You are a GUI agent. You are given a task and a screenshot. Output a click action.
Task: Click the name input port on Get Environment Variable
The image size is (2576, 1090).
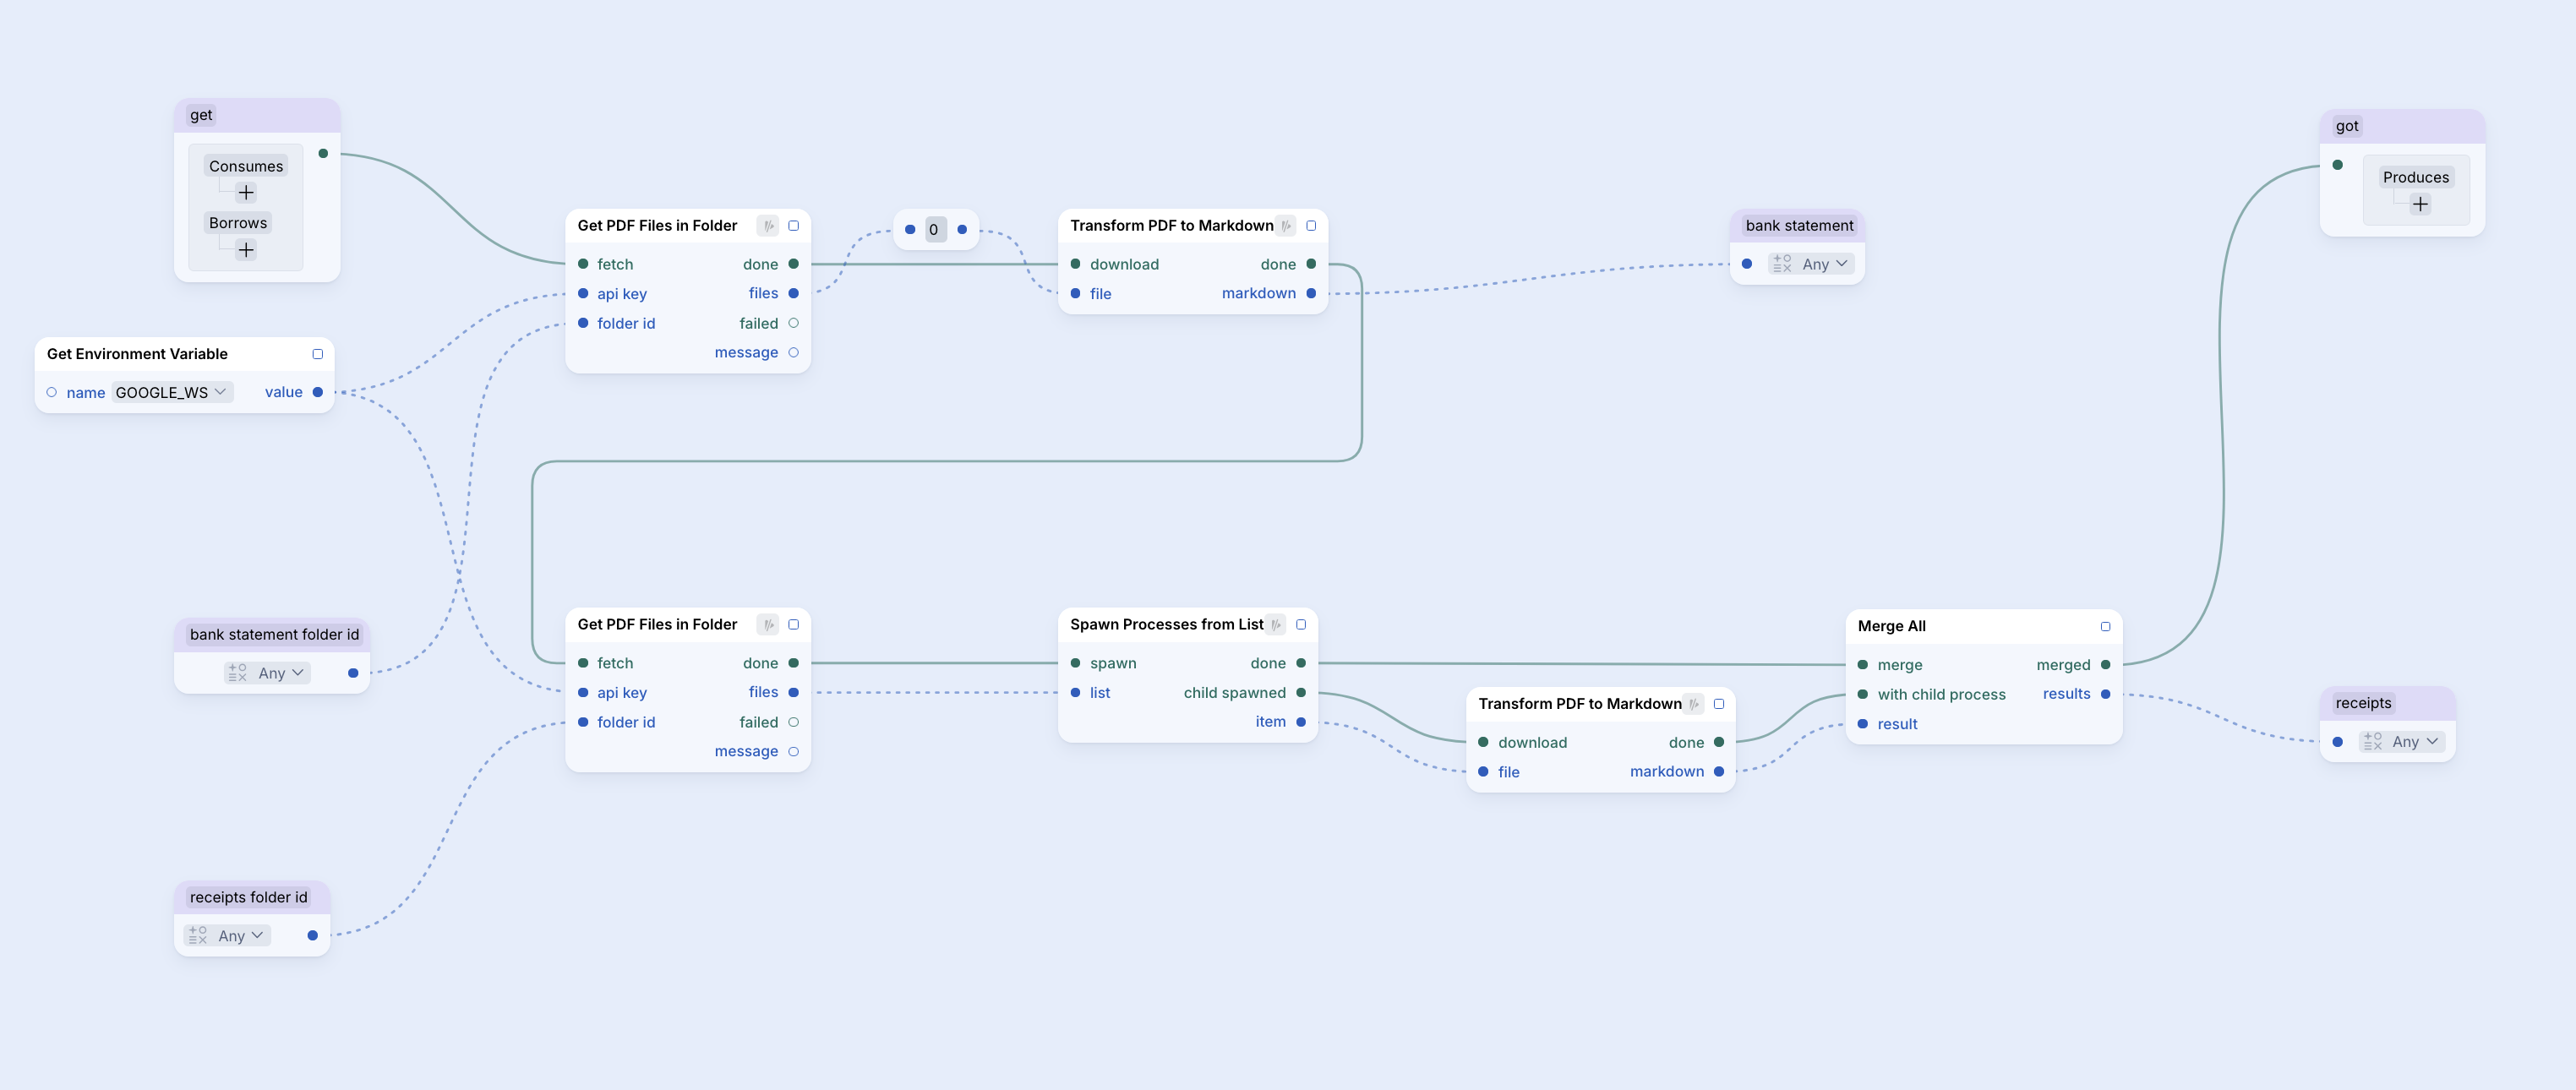click(x=52, y=393)
